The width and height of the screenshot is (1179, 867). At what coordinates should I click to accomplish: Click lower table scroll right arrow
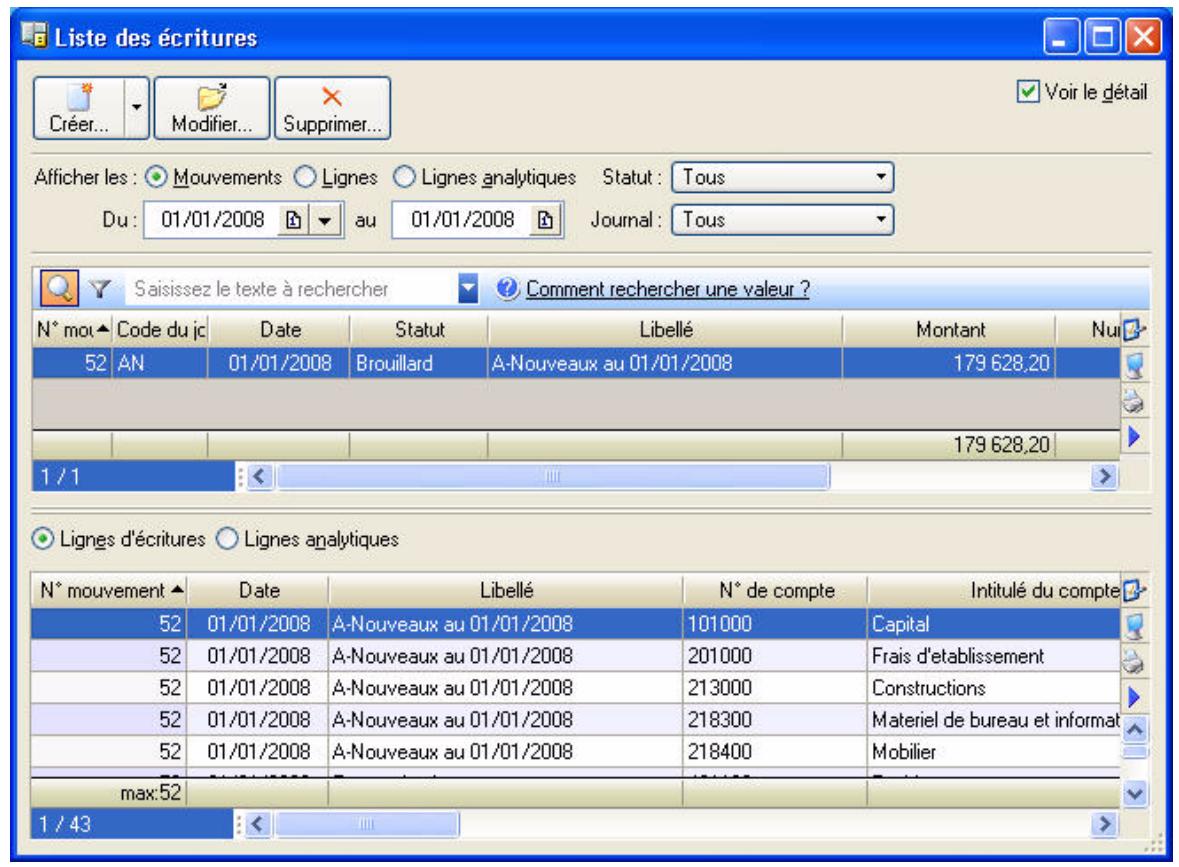click(x=1104, y=824)
